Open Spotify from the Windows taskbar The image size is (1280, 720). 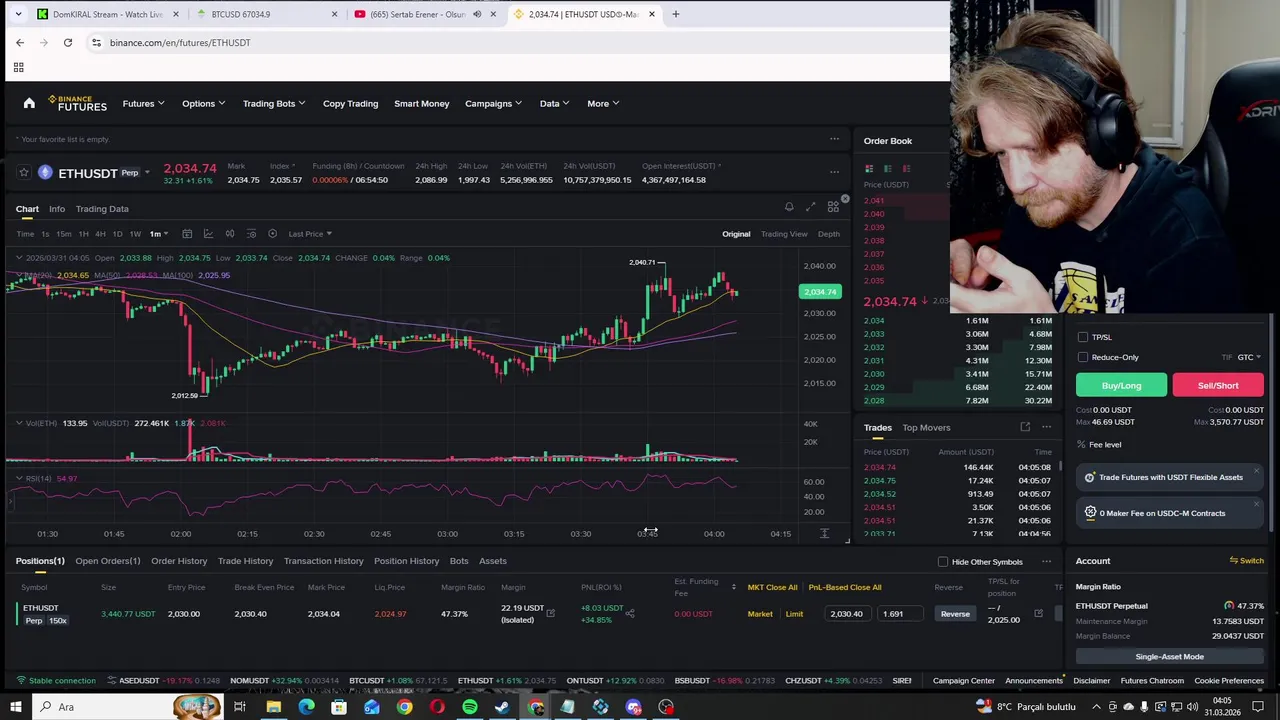pos(470,707)
